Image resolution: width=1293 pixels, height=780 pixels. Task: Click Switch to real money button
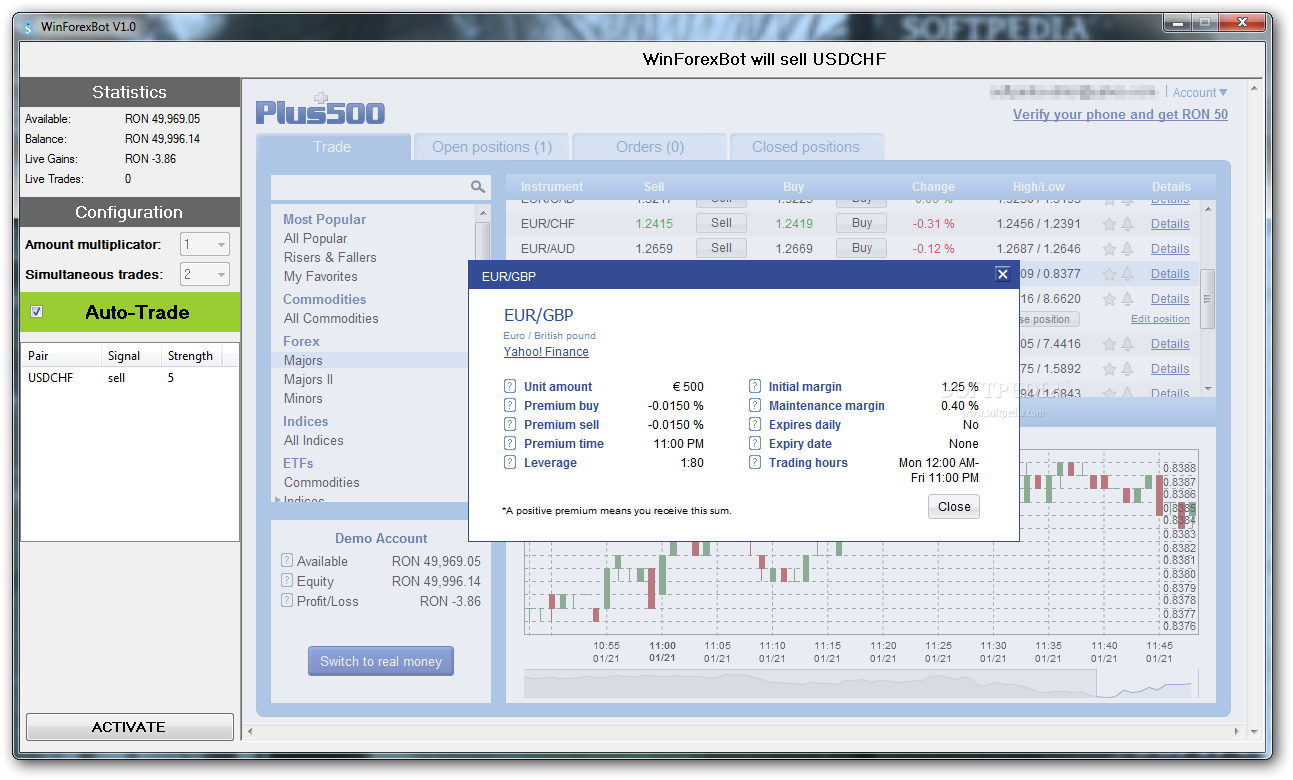coord(381,661)
